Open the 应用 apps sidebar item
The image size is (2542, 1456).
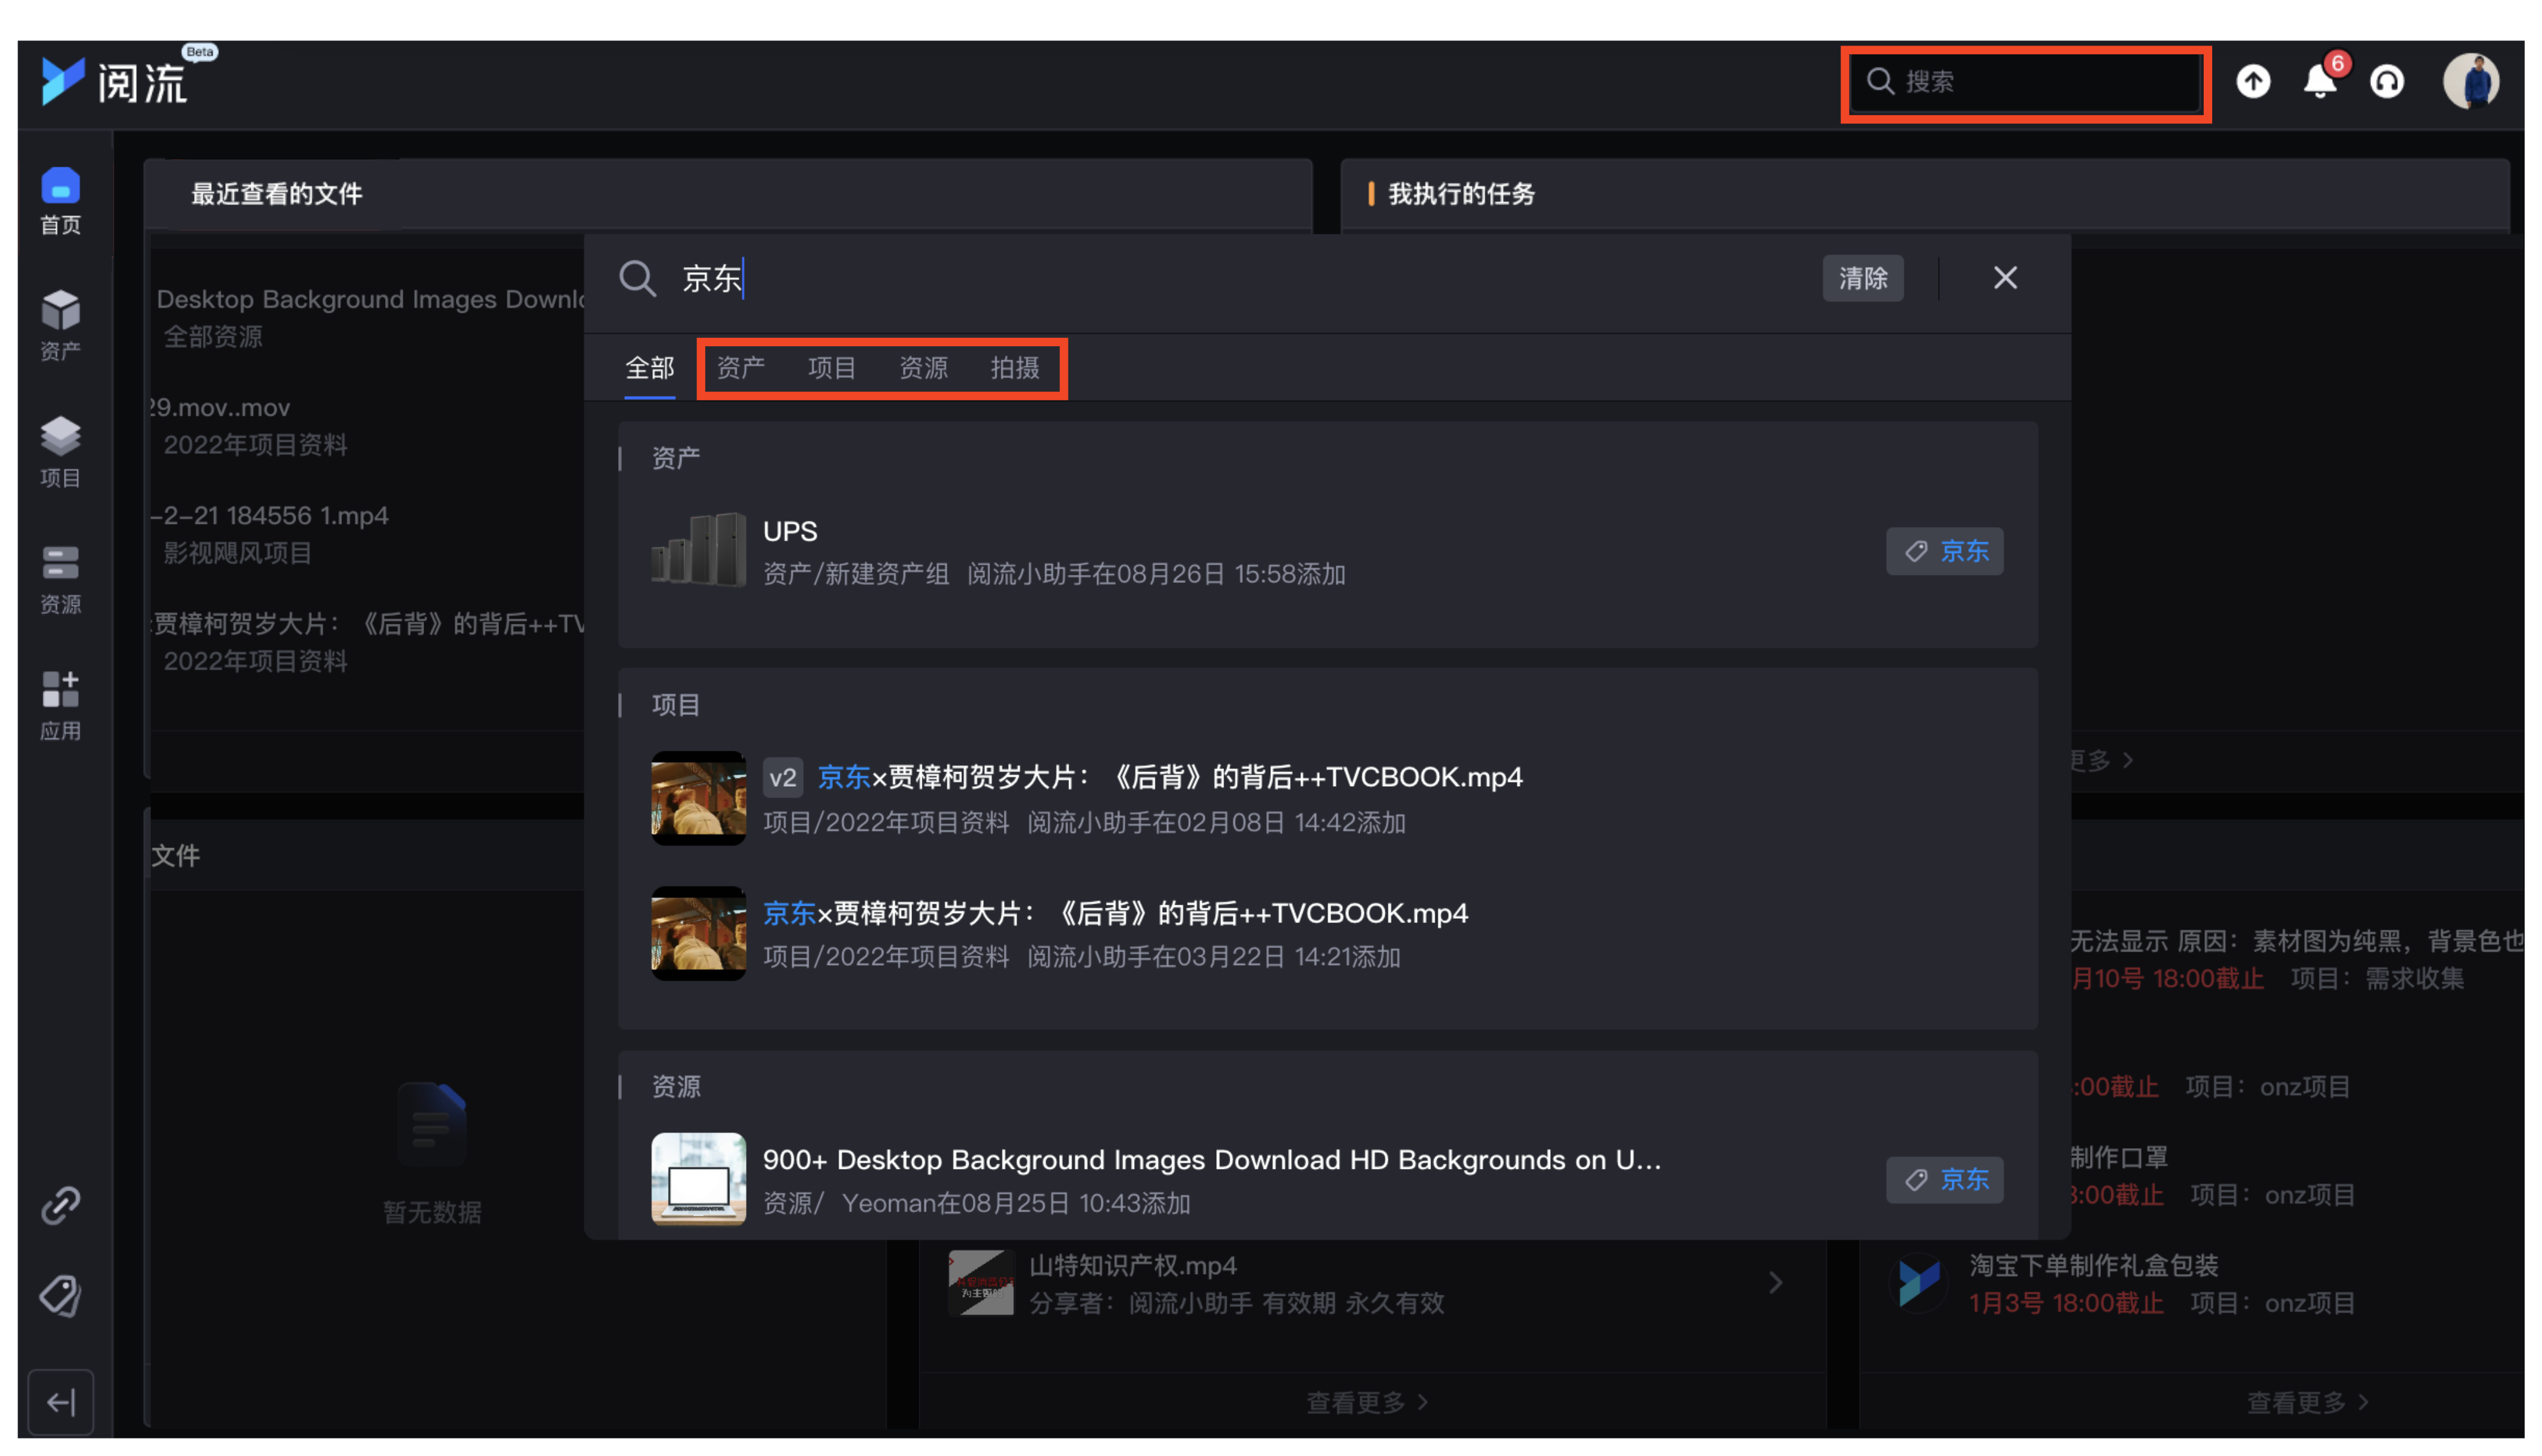[x=60, y=706]
